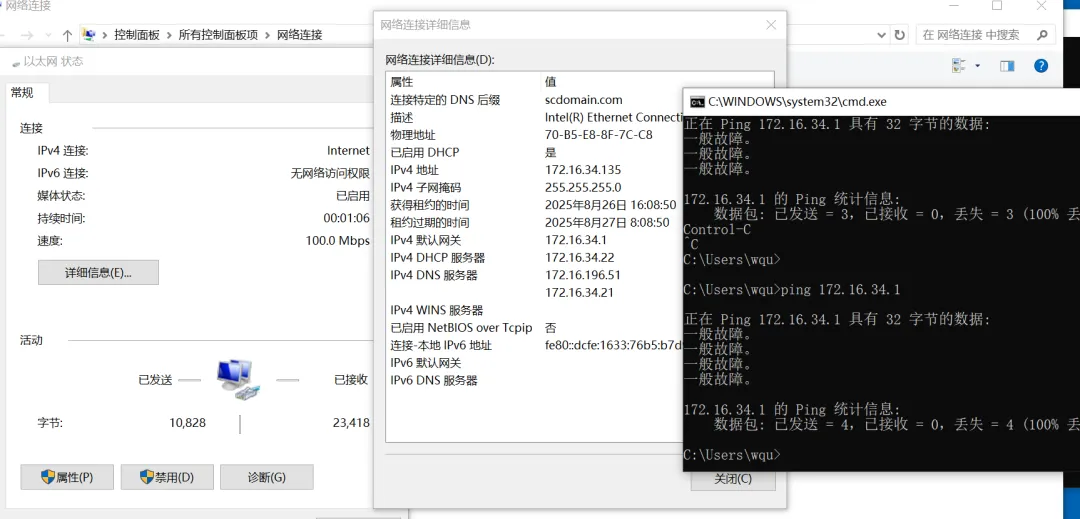Click the network activity computers icon
Image resolution: width=1080 pixels, height=519 pixels.
pyautogui.click(x=238, y=379)
